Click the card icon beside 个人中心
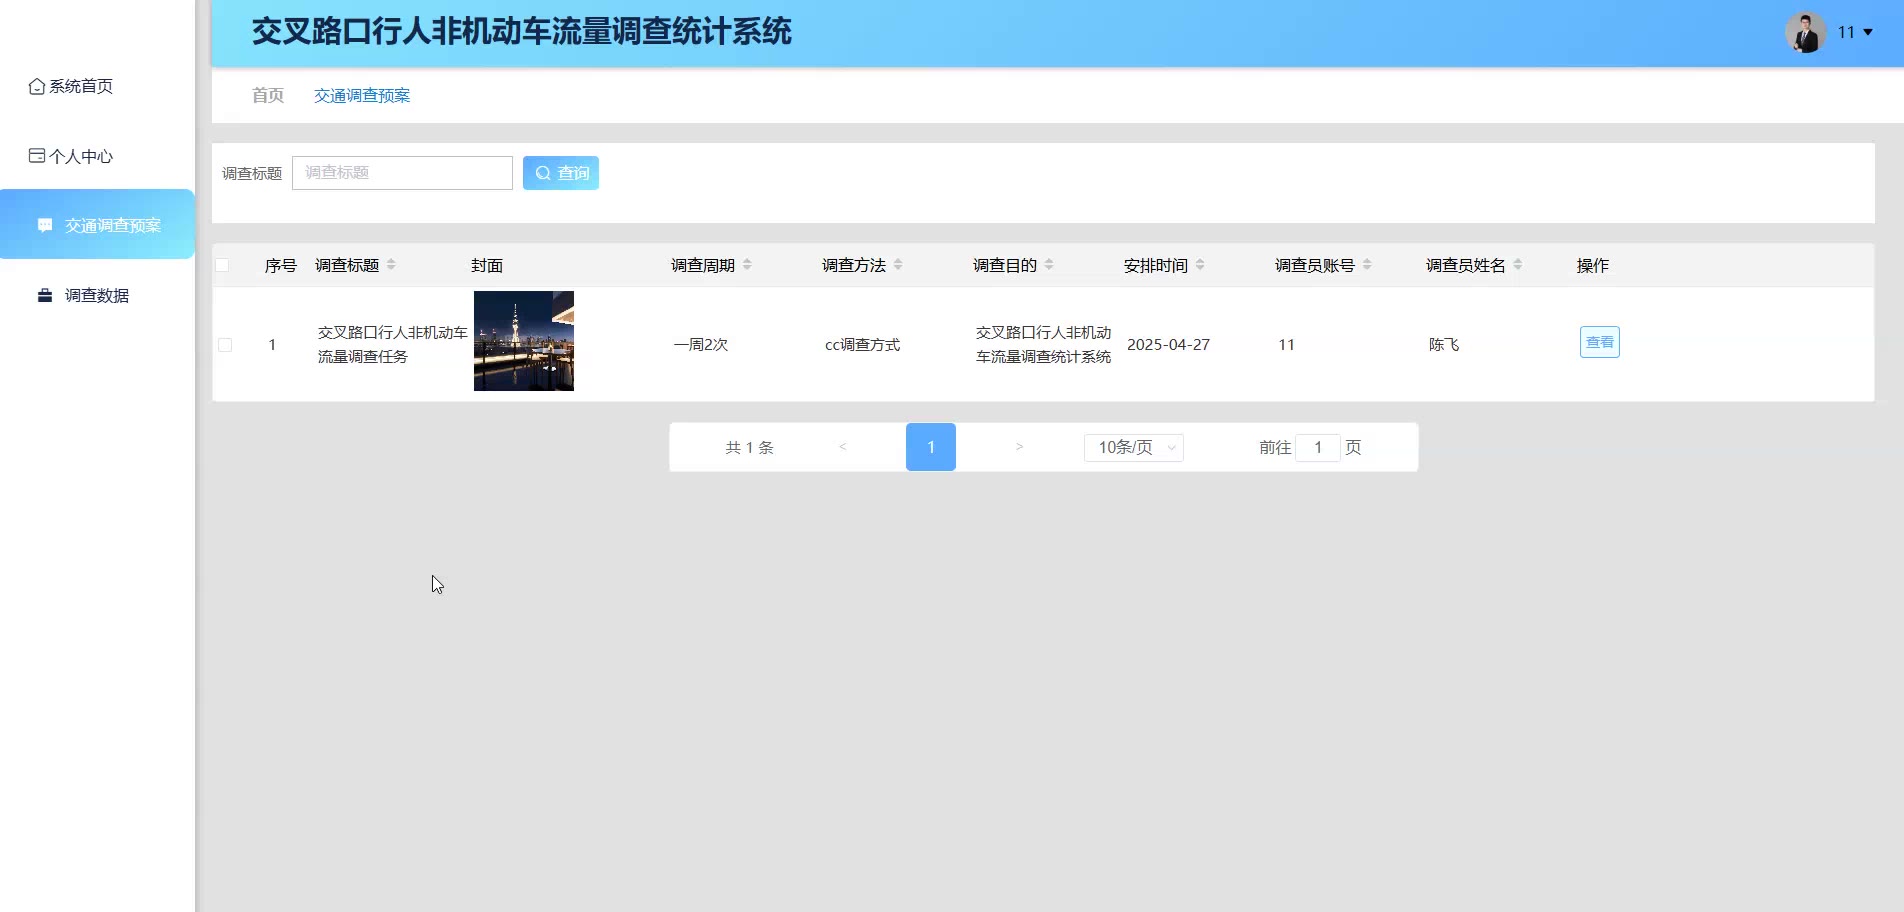Viewport: 1904px width, 912px height. [x=37, y=156]
